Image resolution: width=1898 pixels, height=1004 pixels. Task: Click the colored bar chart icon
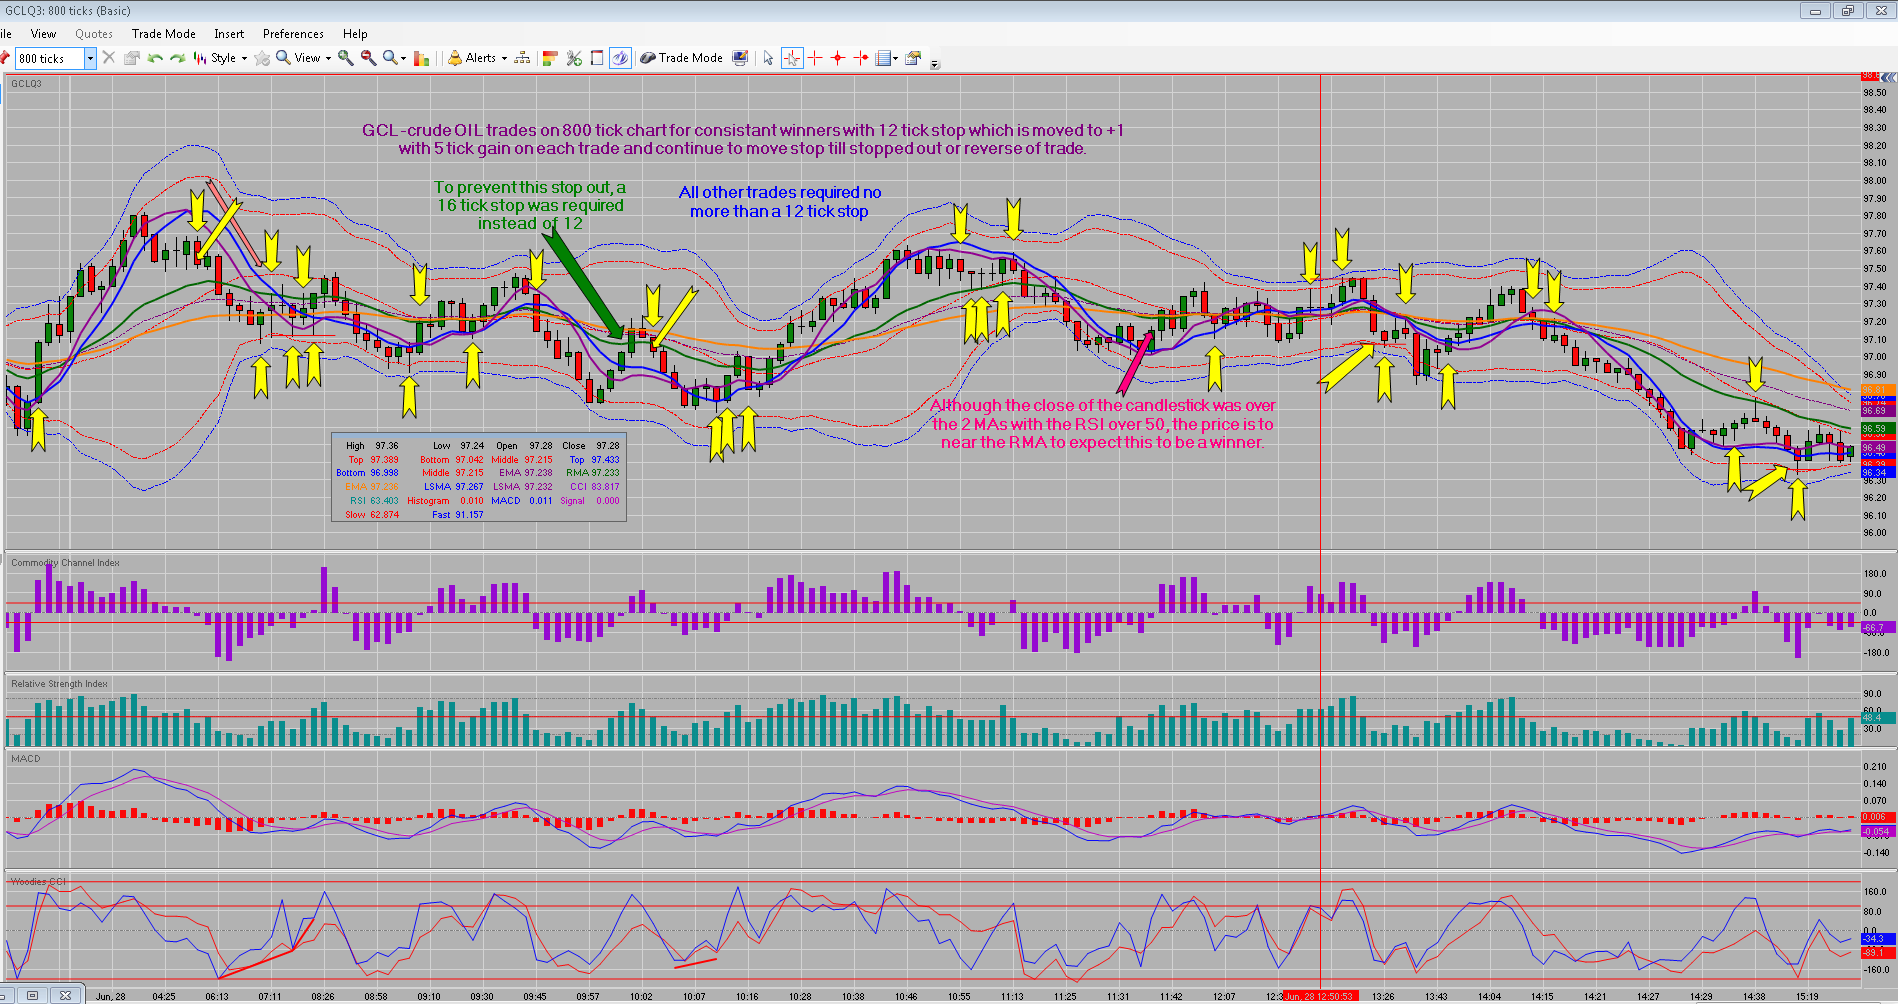point(421,58)
